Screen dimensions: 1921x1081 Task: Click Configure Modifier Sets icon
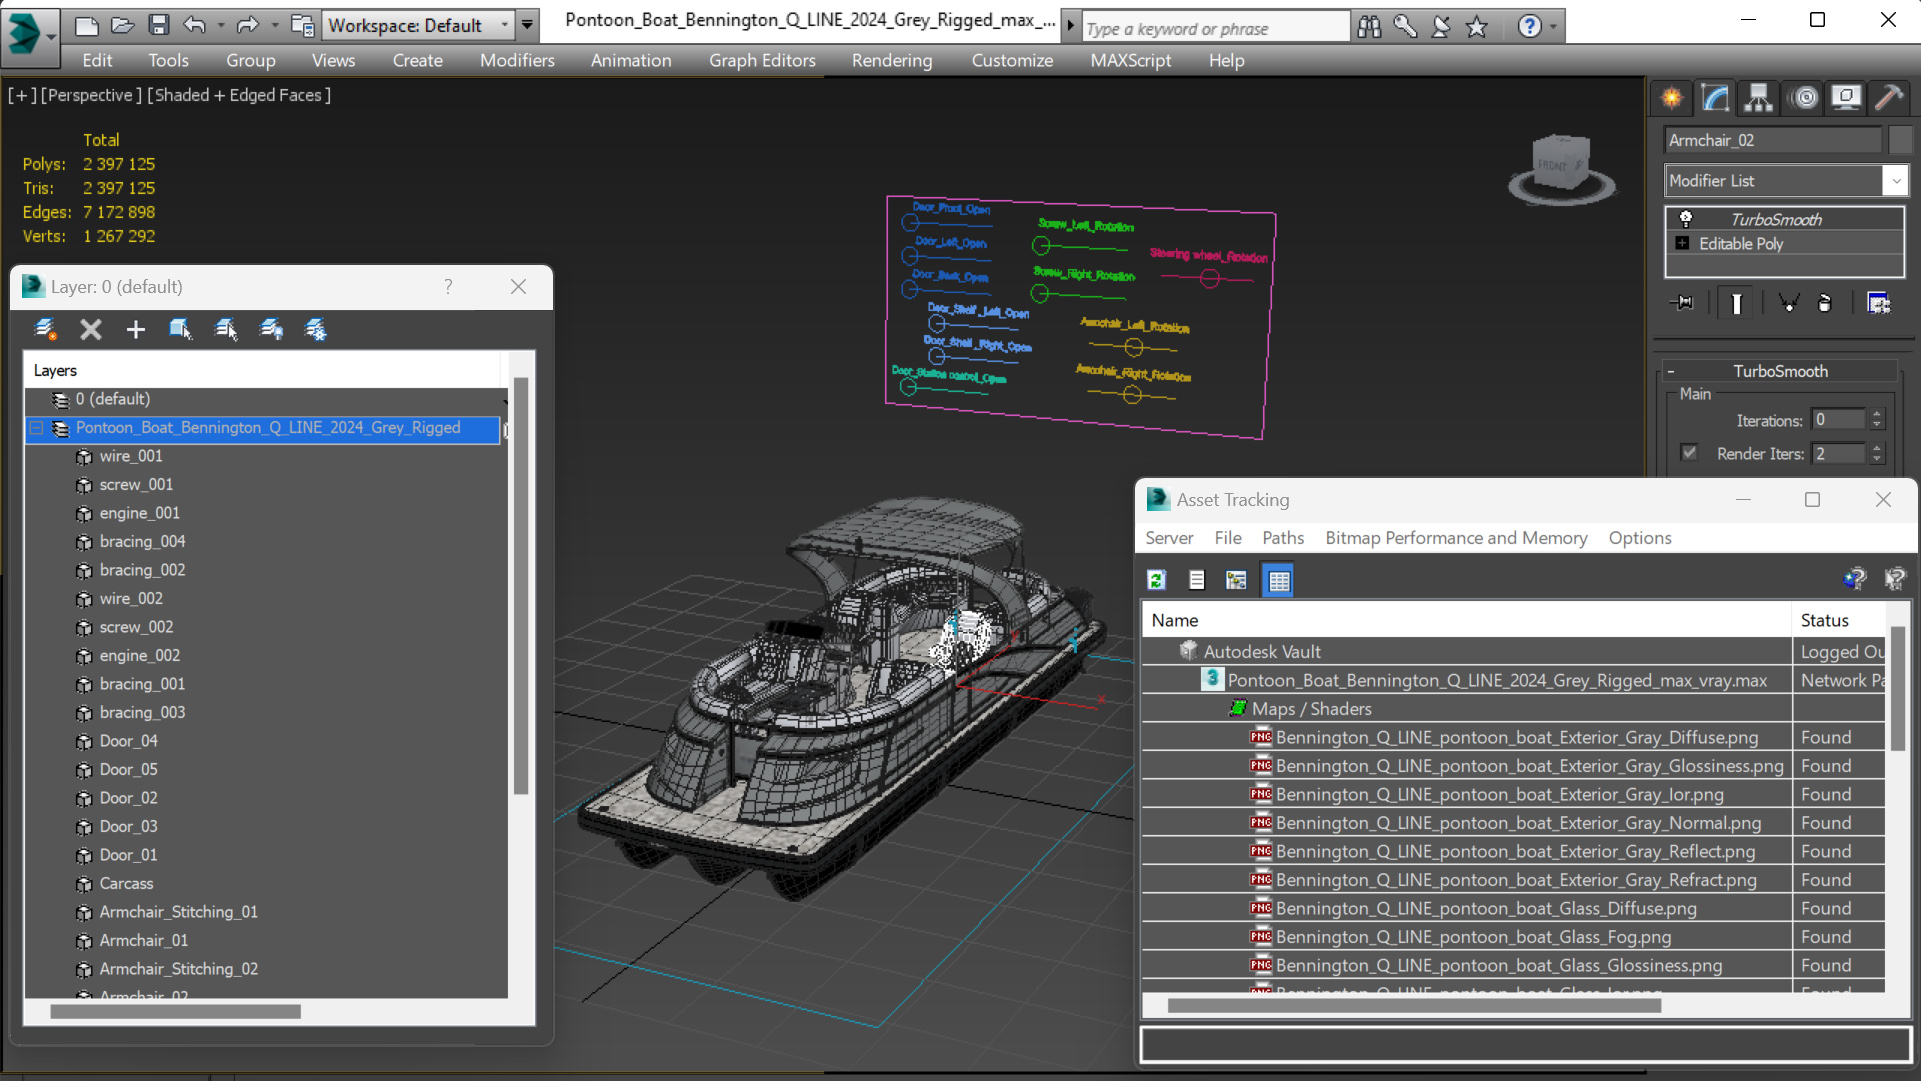point(1879,303)
